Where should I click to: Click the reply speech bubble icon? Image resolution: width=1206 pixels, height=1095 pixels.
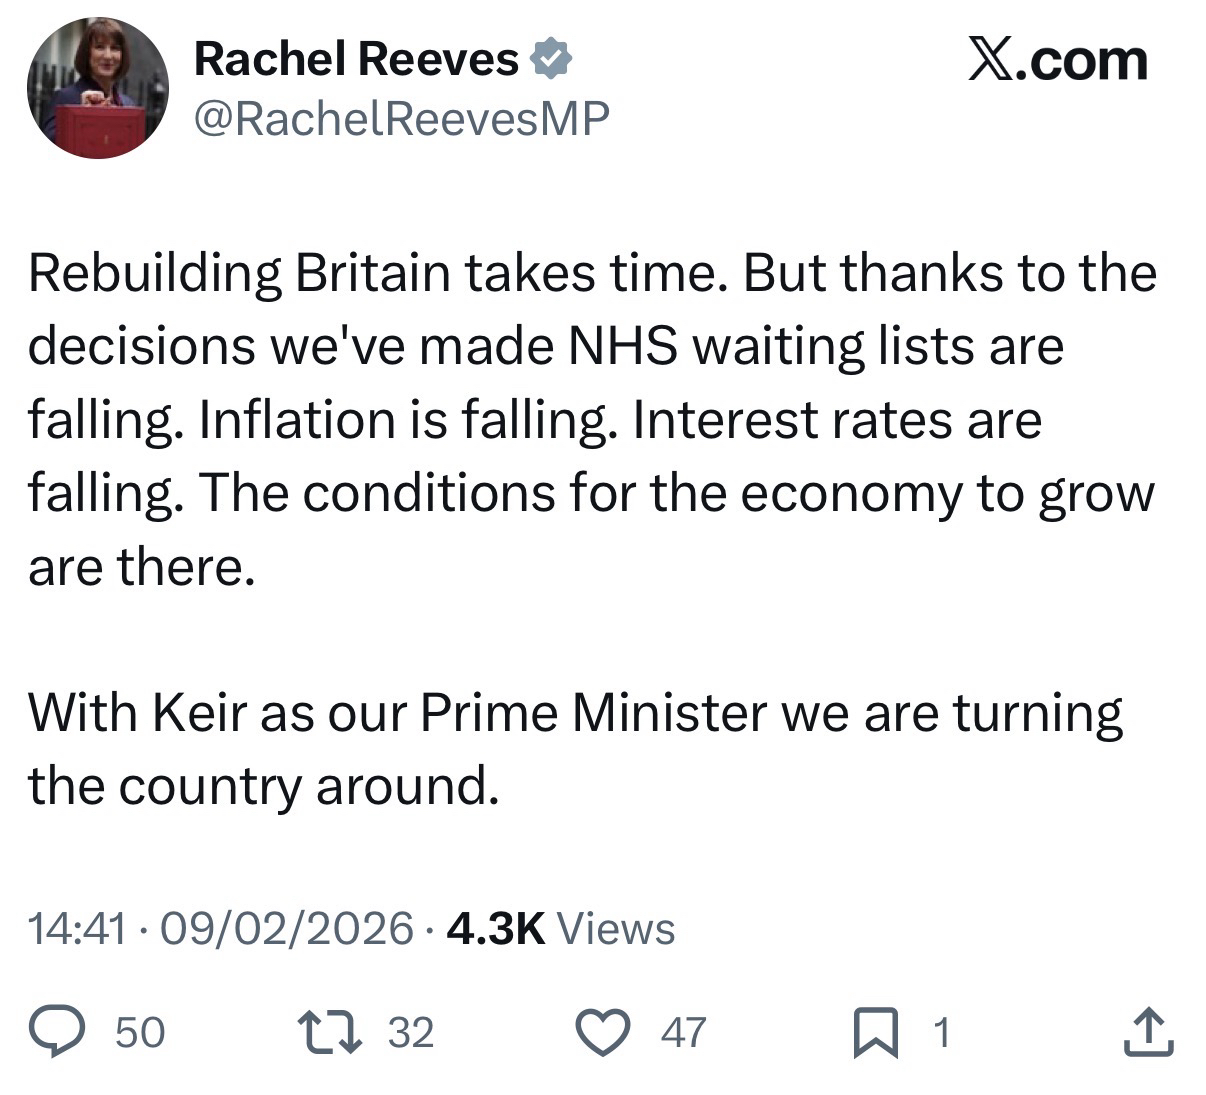(60, 1033)
